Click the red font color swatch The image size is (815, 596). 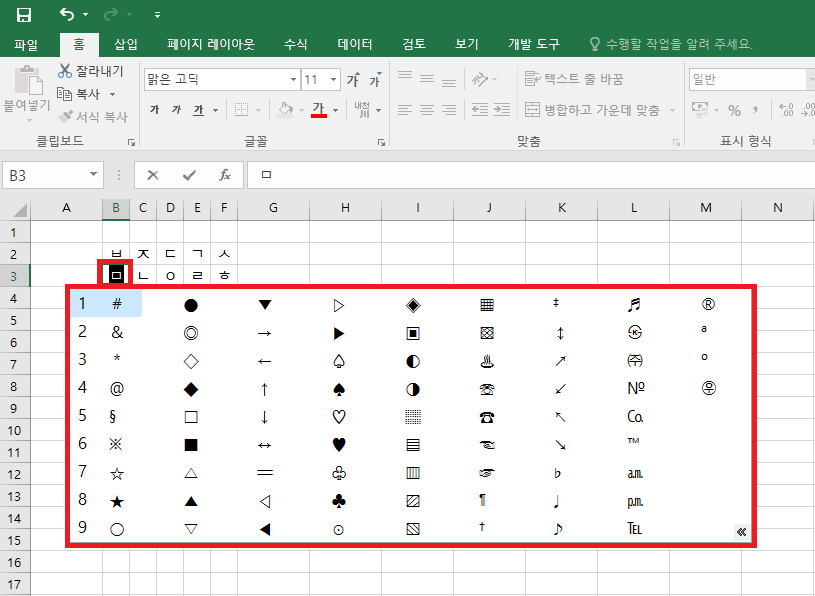pyautogui.click(x=317, y=113)
